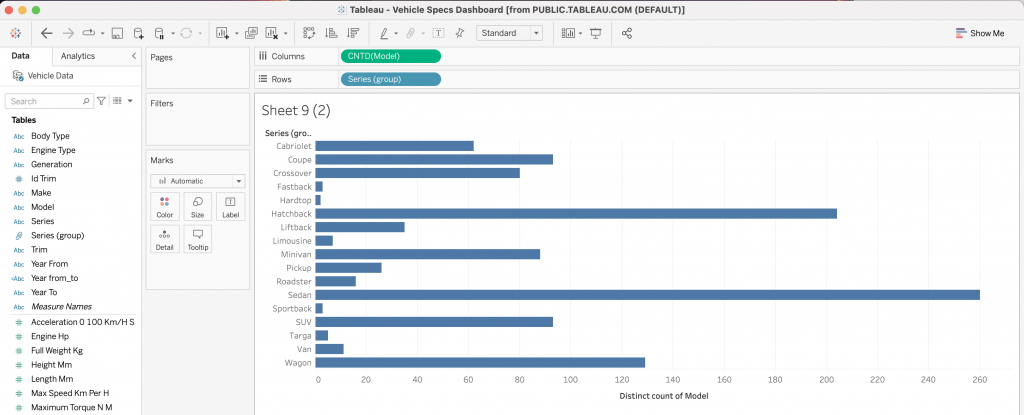Click the Duplicate sheet icon
Viewport: 1024px width, 415px height.
coord(251,33)
